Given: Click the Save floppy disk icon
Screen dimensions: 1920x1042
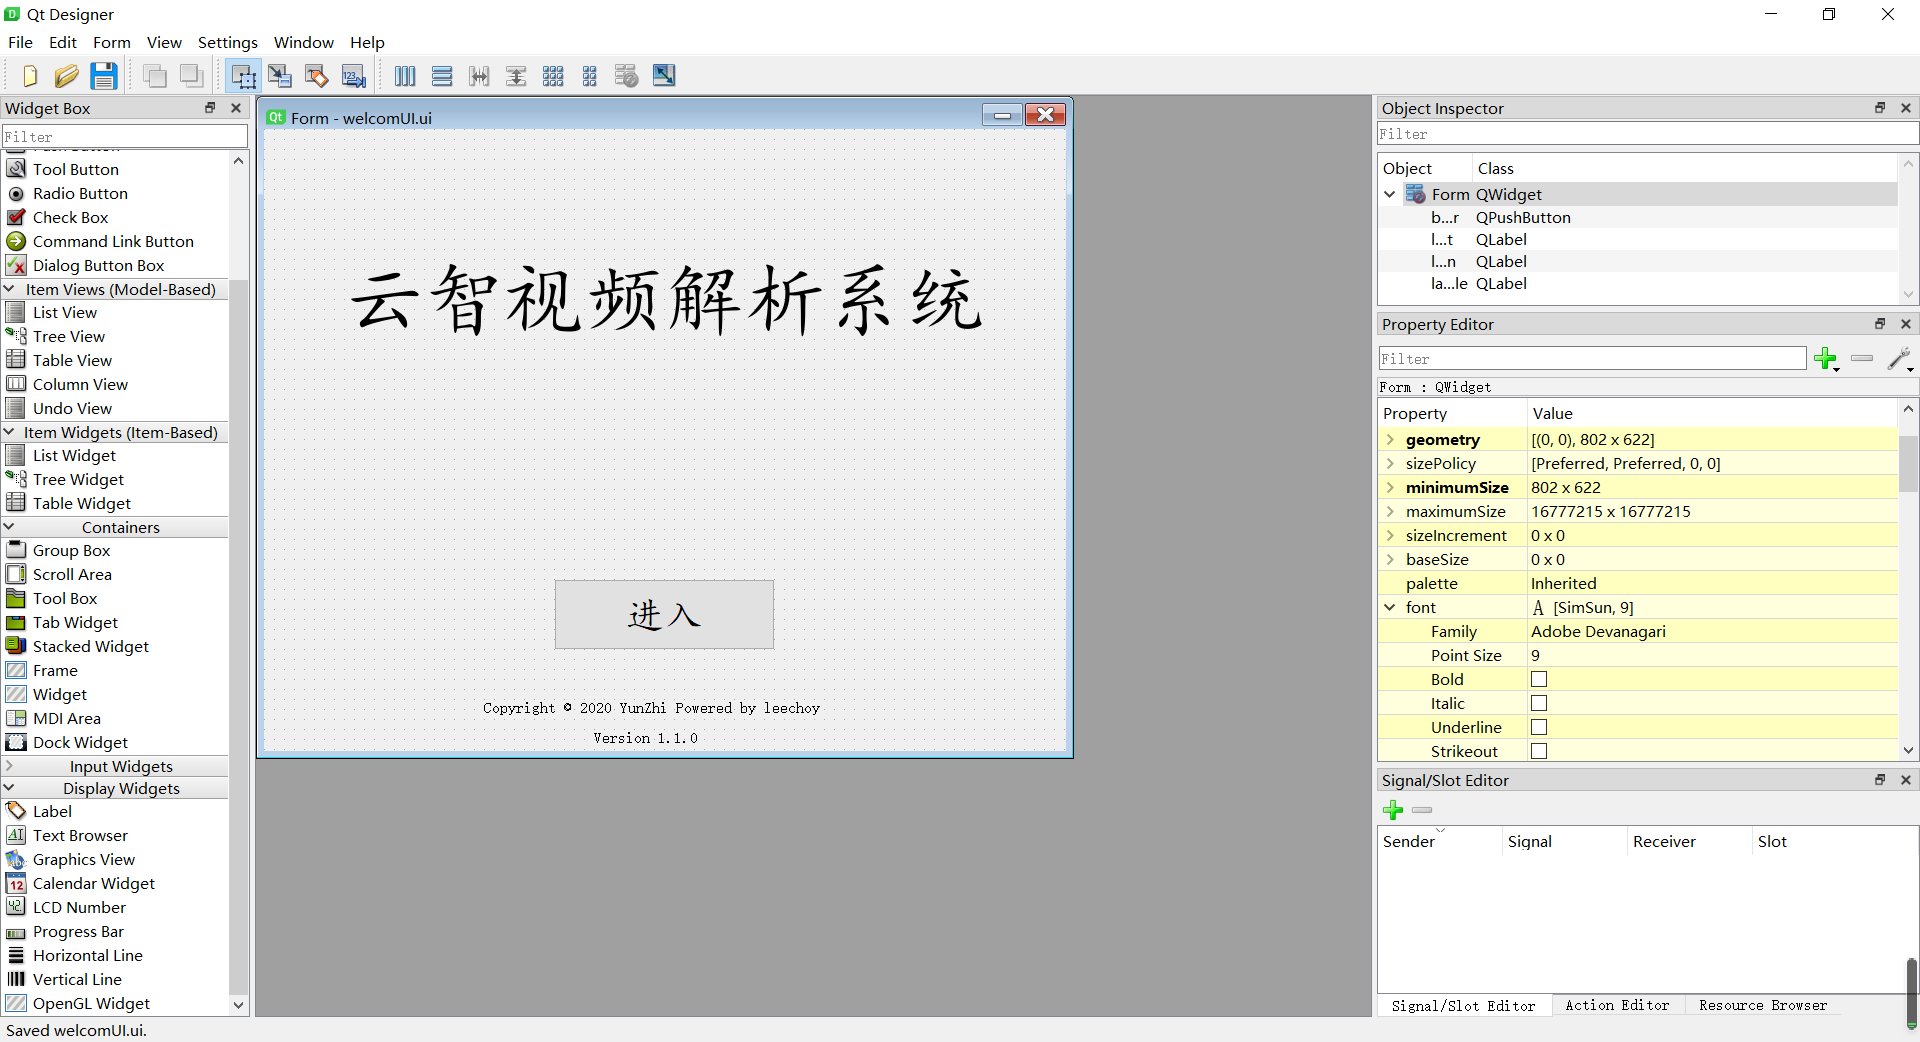Looking at the screenshot, I should click(103, 76).
